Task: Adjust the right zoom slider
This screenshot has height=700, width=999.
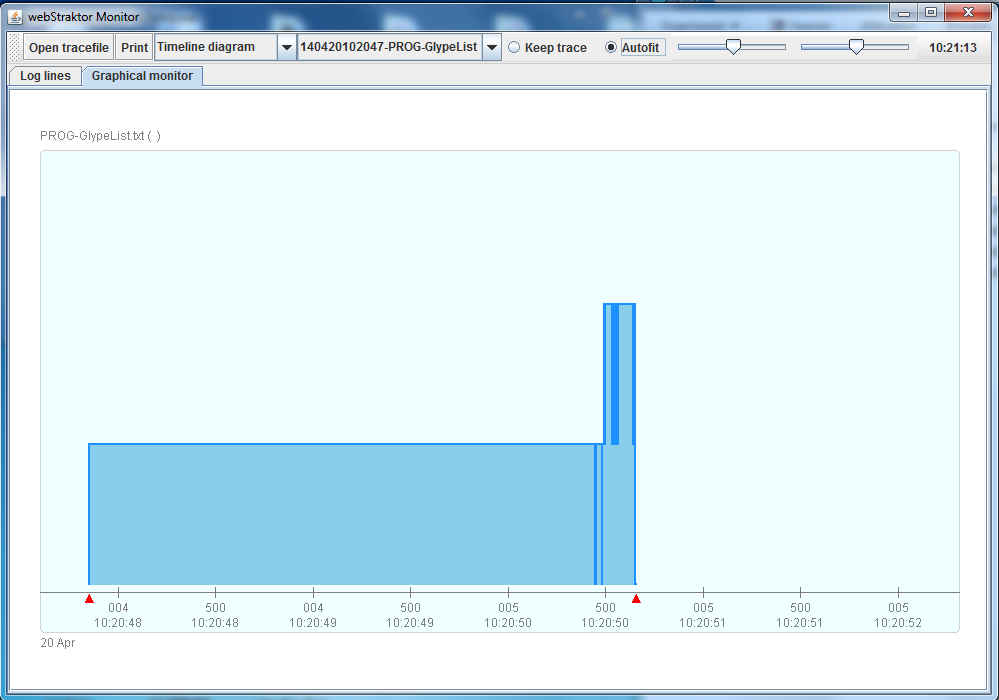Action: (856, 46)
